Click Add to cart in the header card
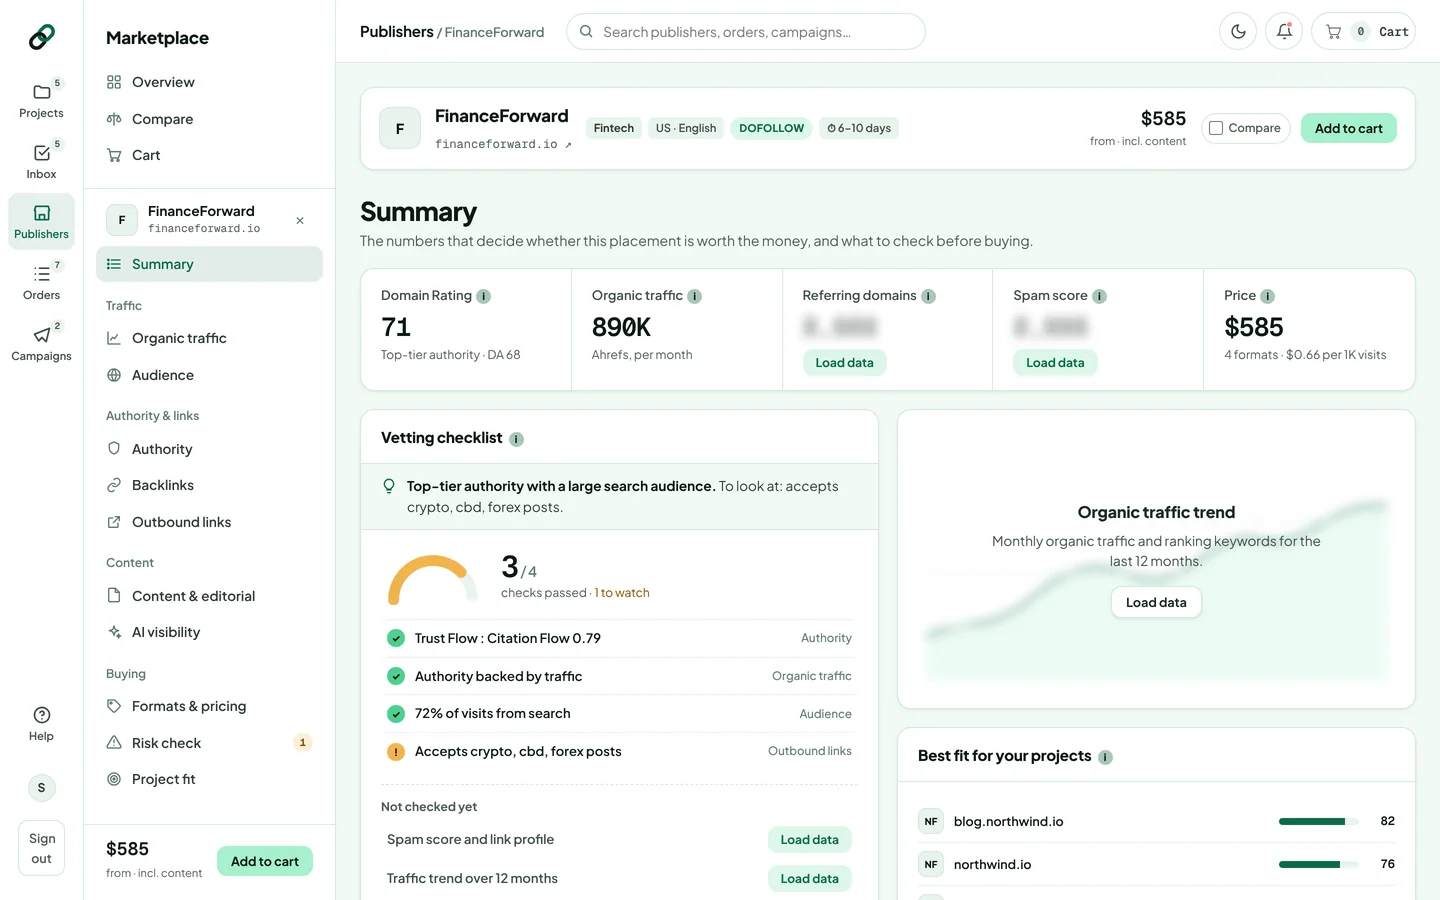This screenshot has width=1440, height=900. (1348, 128)
